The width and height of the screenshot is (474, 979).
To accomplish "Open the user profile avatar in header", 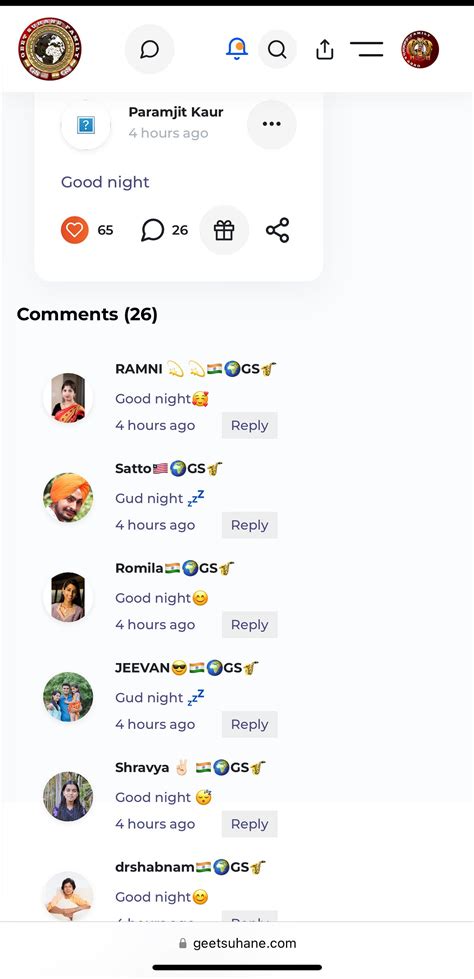I will [x=420, y=49].
